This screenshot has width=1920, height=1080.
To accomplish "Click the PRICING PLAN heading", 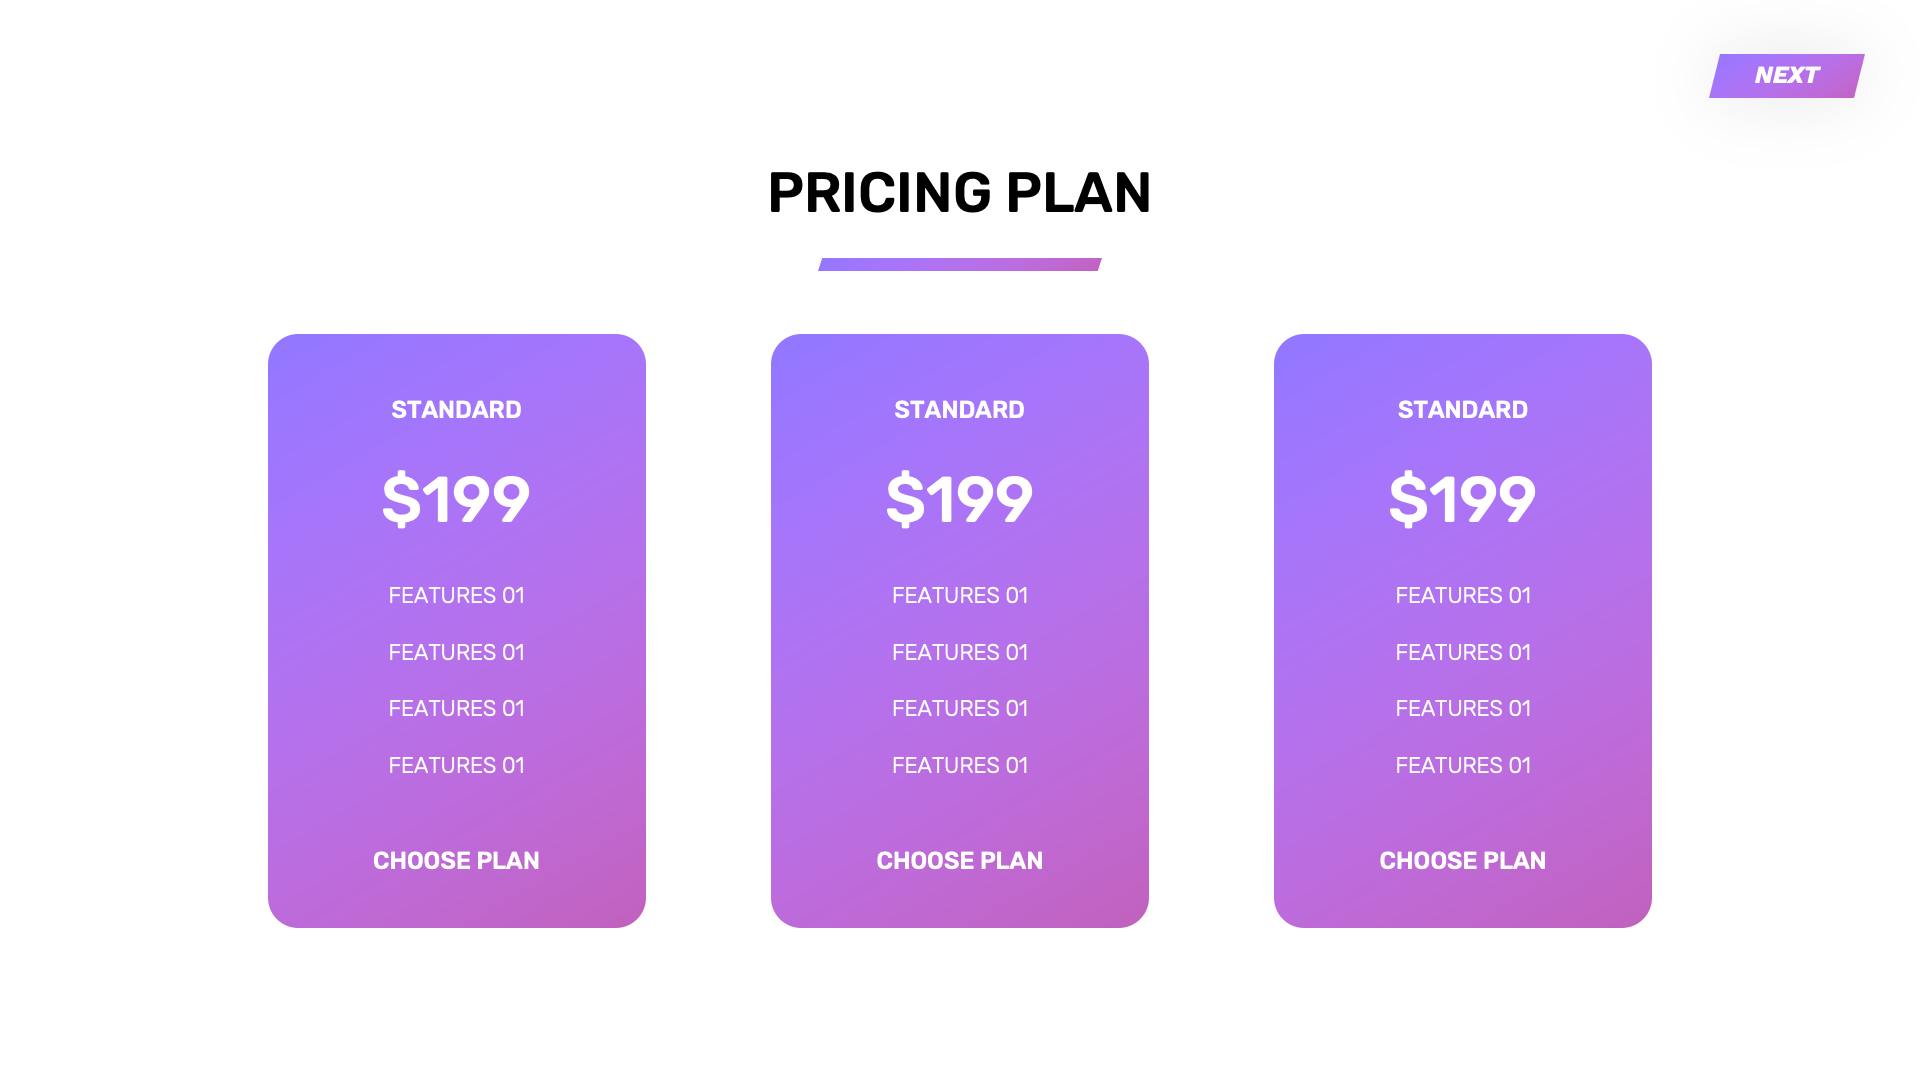I will coord(959,193).
